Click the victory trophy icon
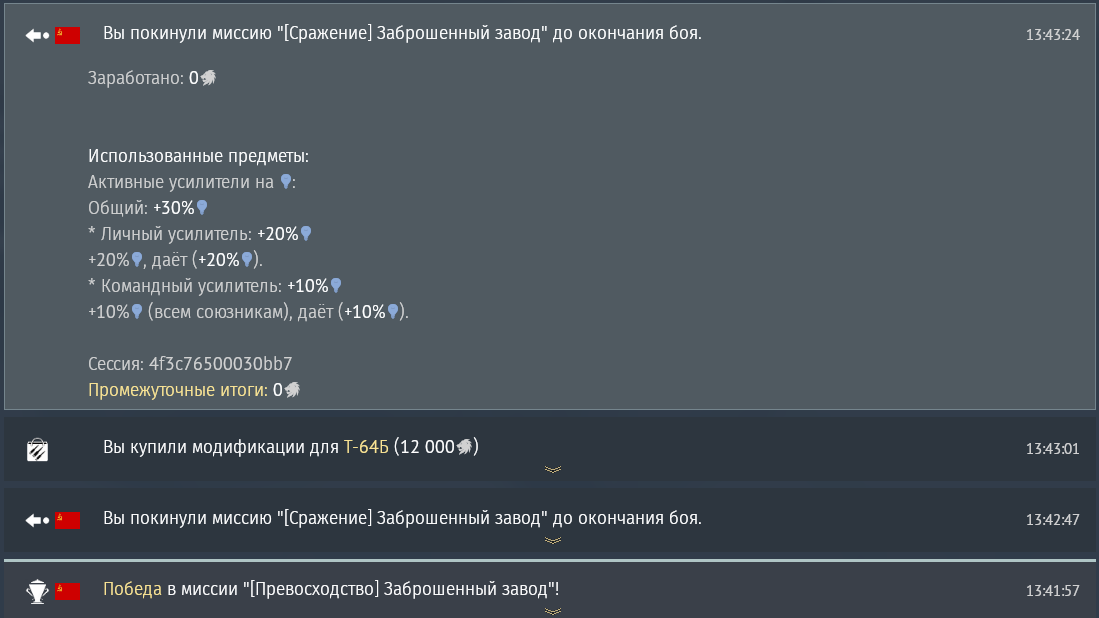The width and height of the screenshot is (1099, 618). click(37, 591)
